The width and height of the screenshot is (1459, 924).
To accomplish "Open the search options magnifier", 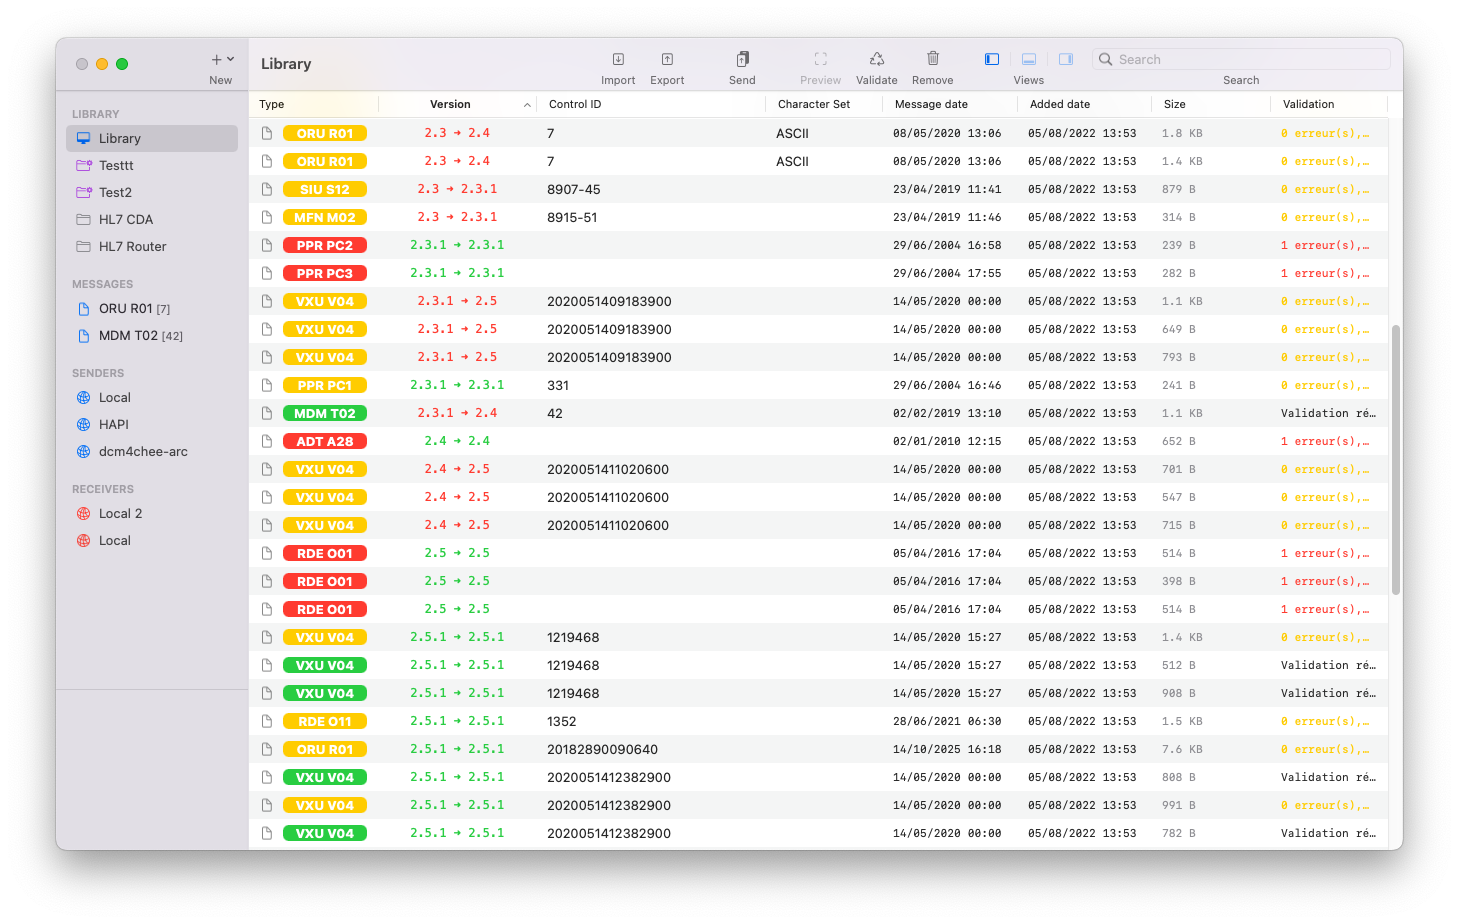I will tap(1106, 60).
